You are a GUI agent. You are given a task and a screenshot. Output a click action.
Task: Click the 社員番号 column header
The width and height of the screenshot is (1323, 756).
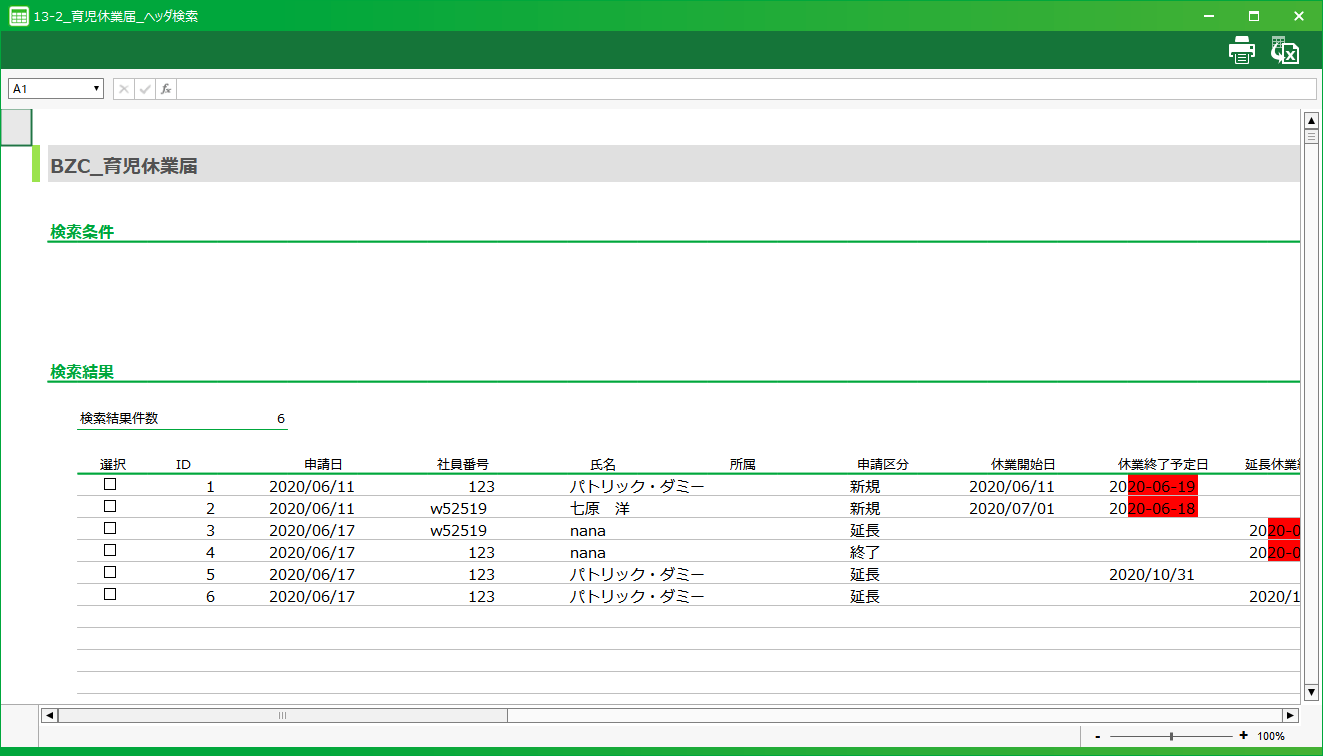click(462, 465)
